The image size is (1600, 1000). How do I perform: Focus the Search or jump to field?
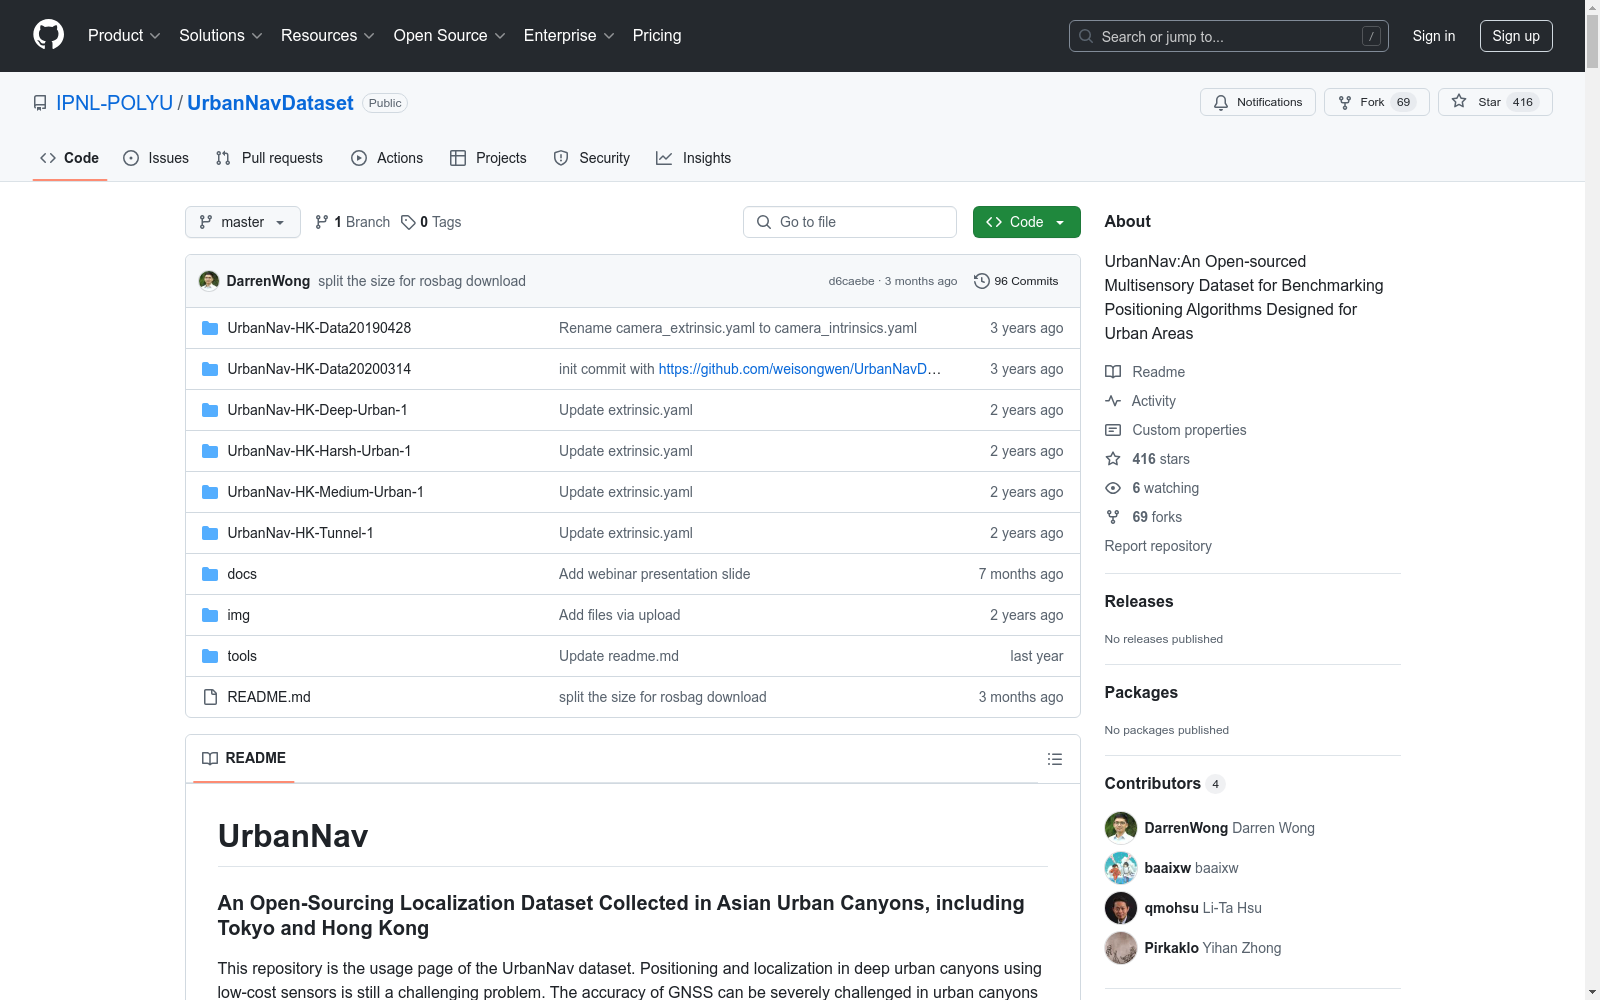coord(1229,36)
